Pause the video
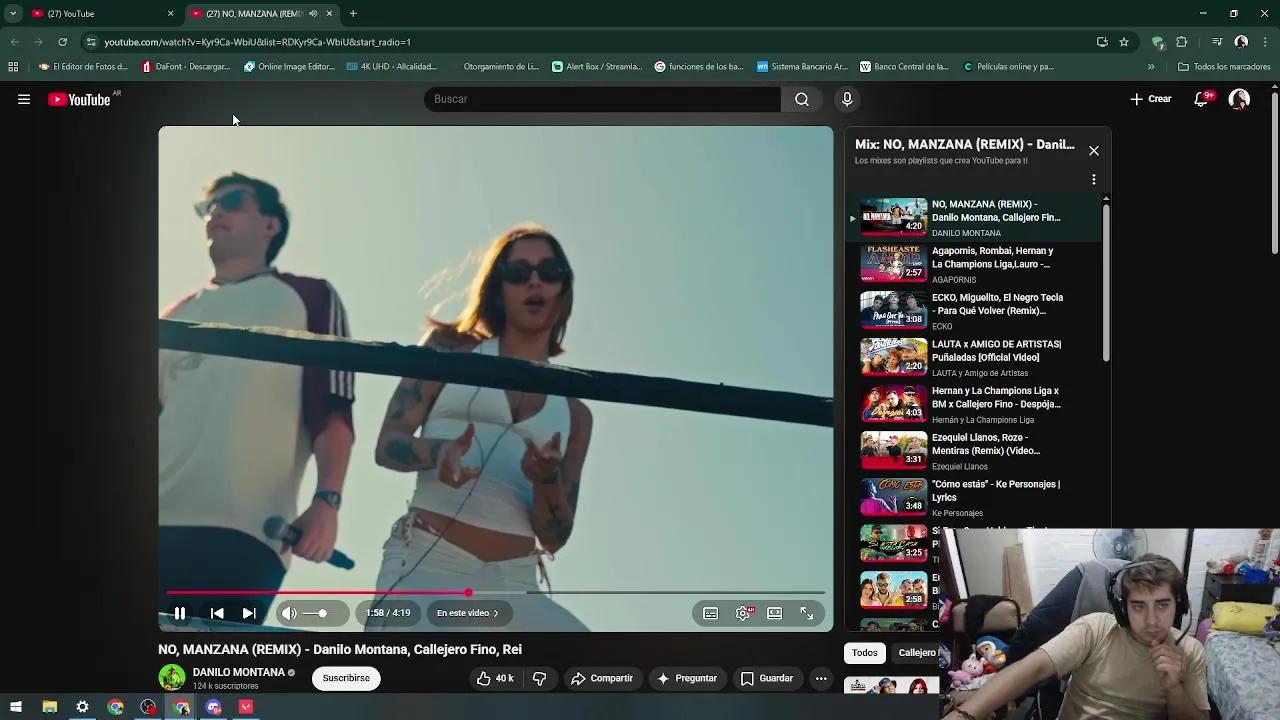 (x=180, y=613)
